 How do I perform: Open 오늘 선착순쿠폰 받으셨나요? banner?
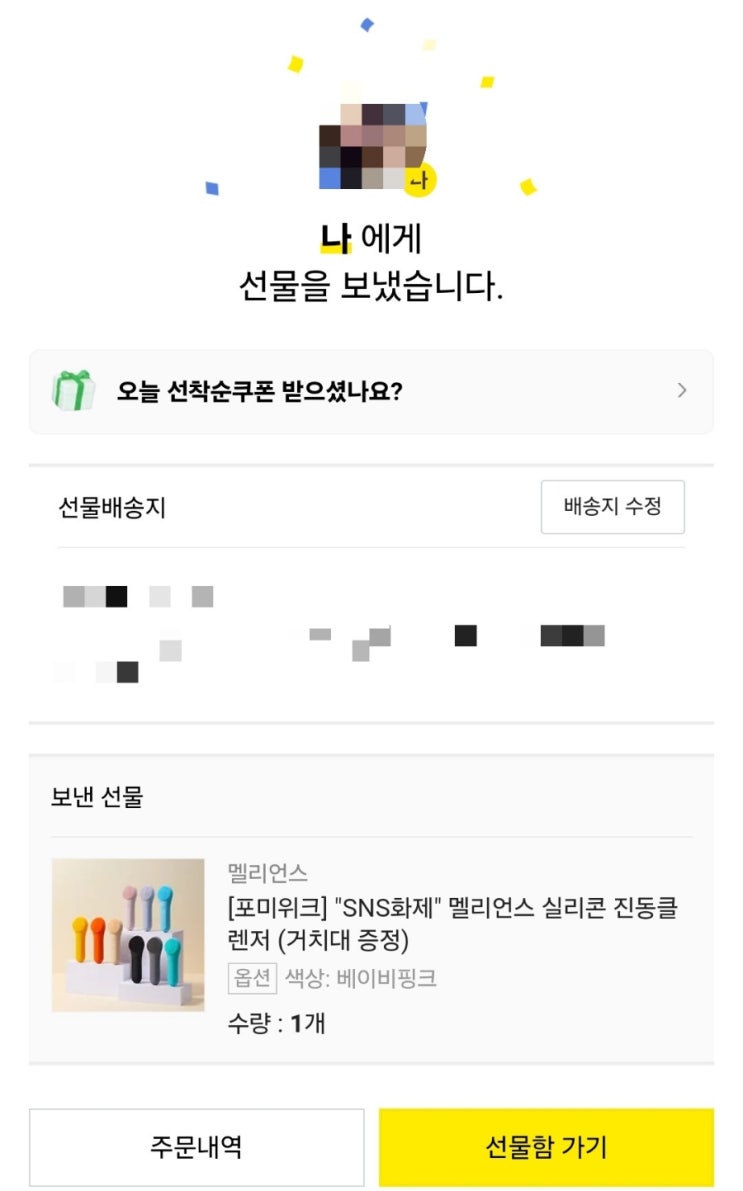(x=372, y=391)
